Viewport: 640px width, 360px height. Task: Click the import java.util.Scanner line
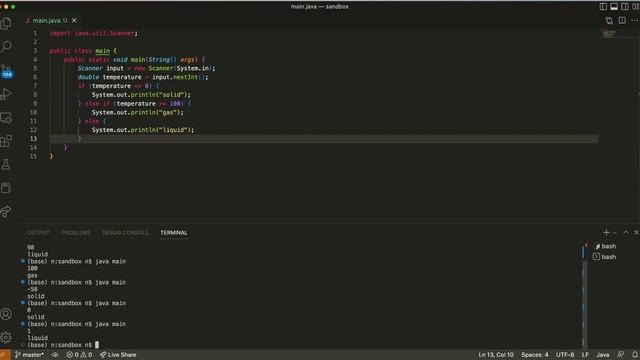pos(93,33)
